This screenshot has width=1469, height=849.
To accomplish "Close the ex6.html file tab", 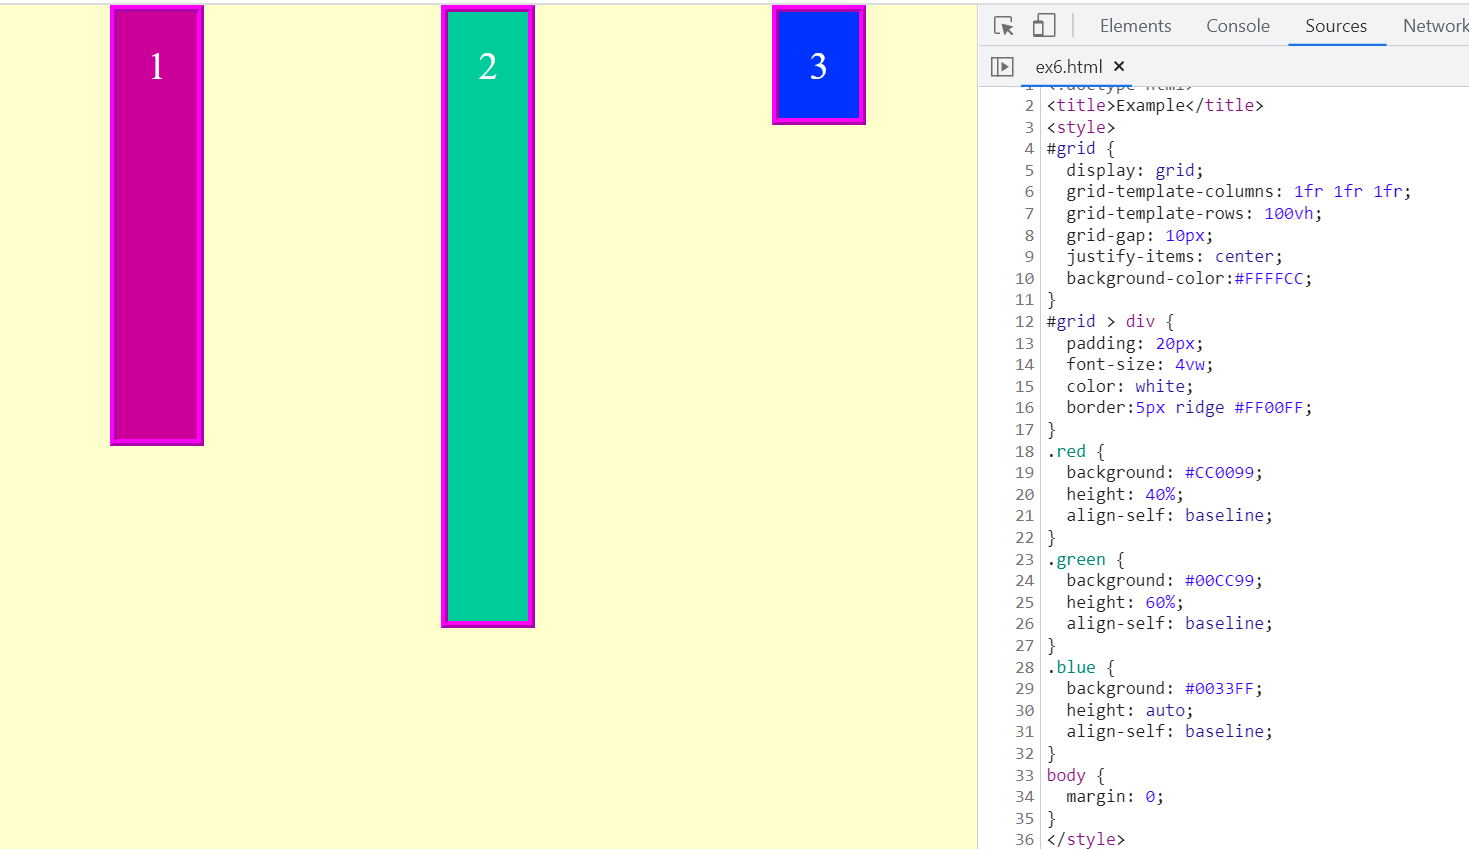I will tap(1119, 66).
